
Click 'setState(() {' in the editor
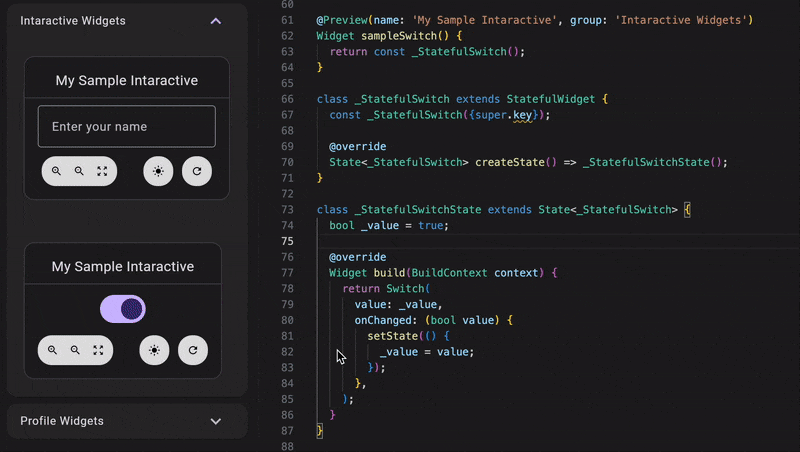[x=408, y=336]
